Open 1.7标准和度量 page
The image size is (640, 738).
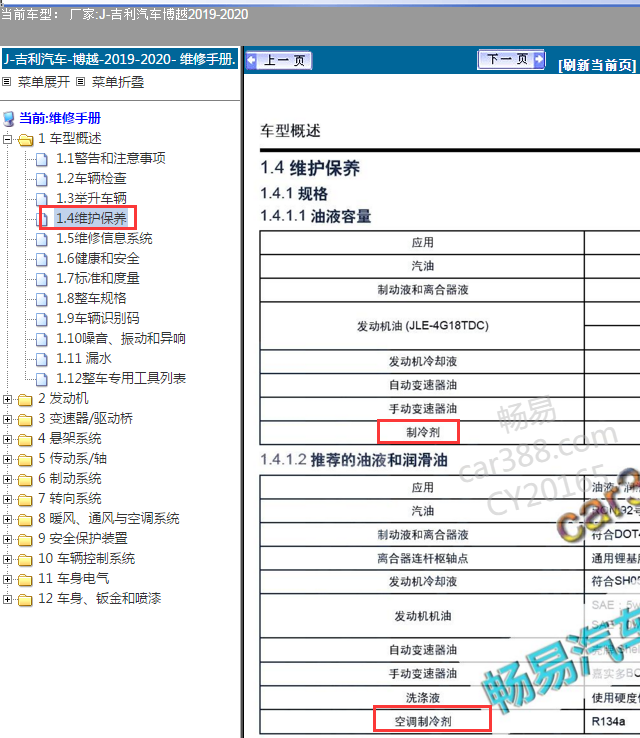point(98,279)
